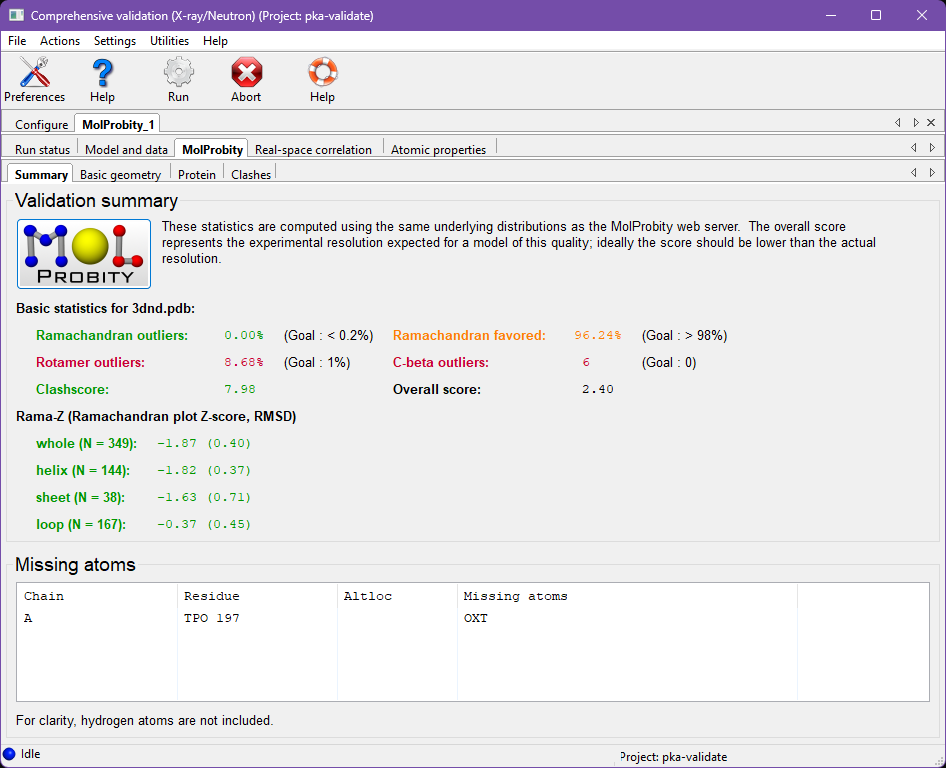946x768 pixels.
Task: Open the Utilities menu
Action: (169, 41)
